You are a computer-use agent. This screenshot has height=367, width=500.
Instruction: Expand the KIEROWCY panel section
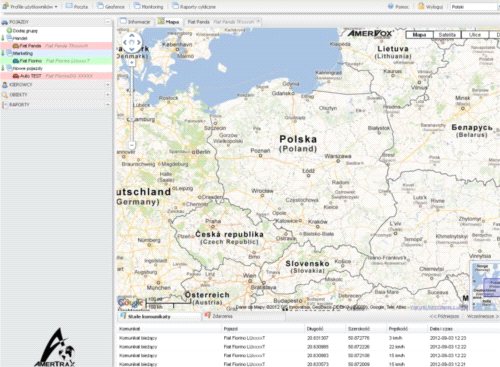pyautogui.click(x=108, y=85)
